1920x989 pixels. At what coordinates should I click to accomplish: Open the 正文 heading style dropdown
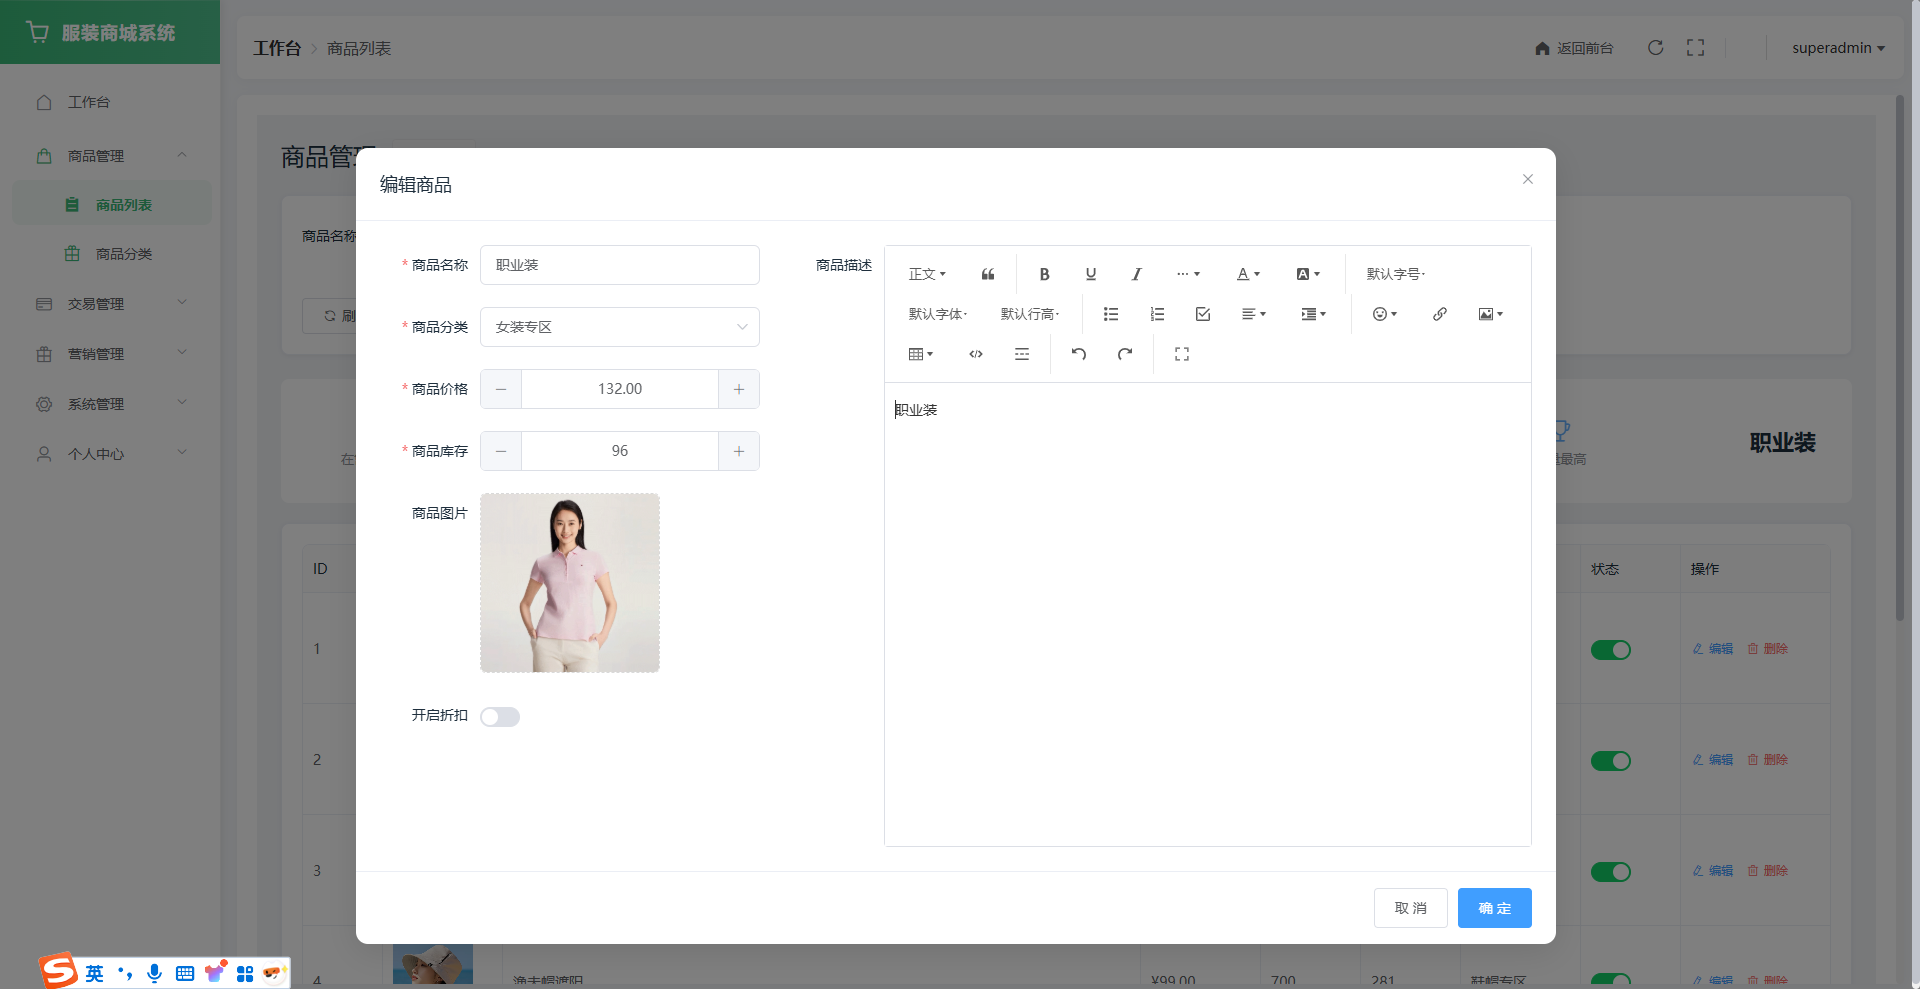click(x=926, y=274)
